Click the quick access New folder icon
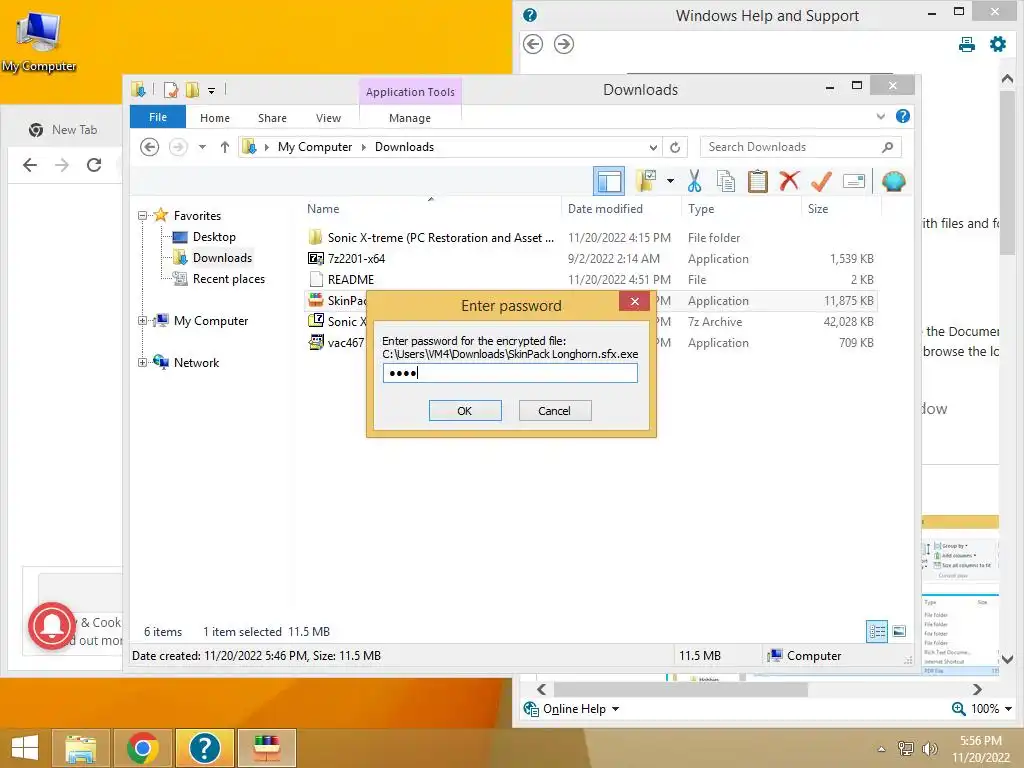The height and width of the screenshot is (768, 1024). coord(192,90)
